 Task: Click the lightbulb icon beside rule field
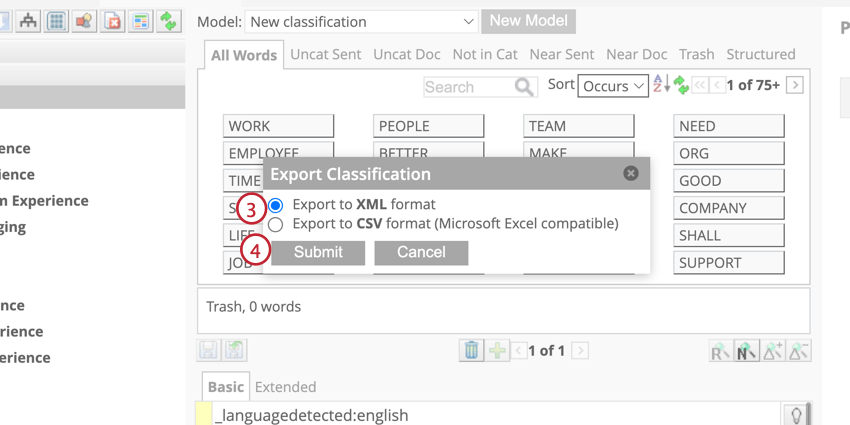click(796, 415)
